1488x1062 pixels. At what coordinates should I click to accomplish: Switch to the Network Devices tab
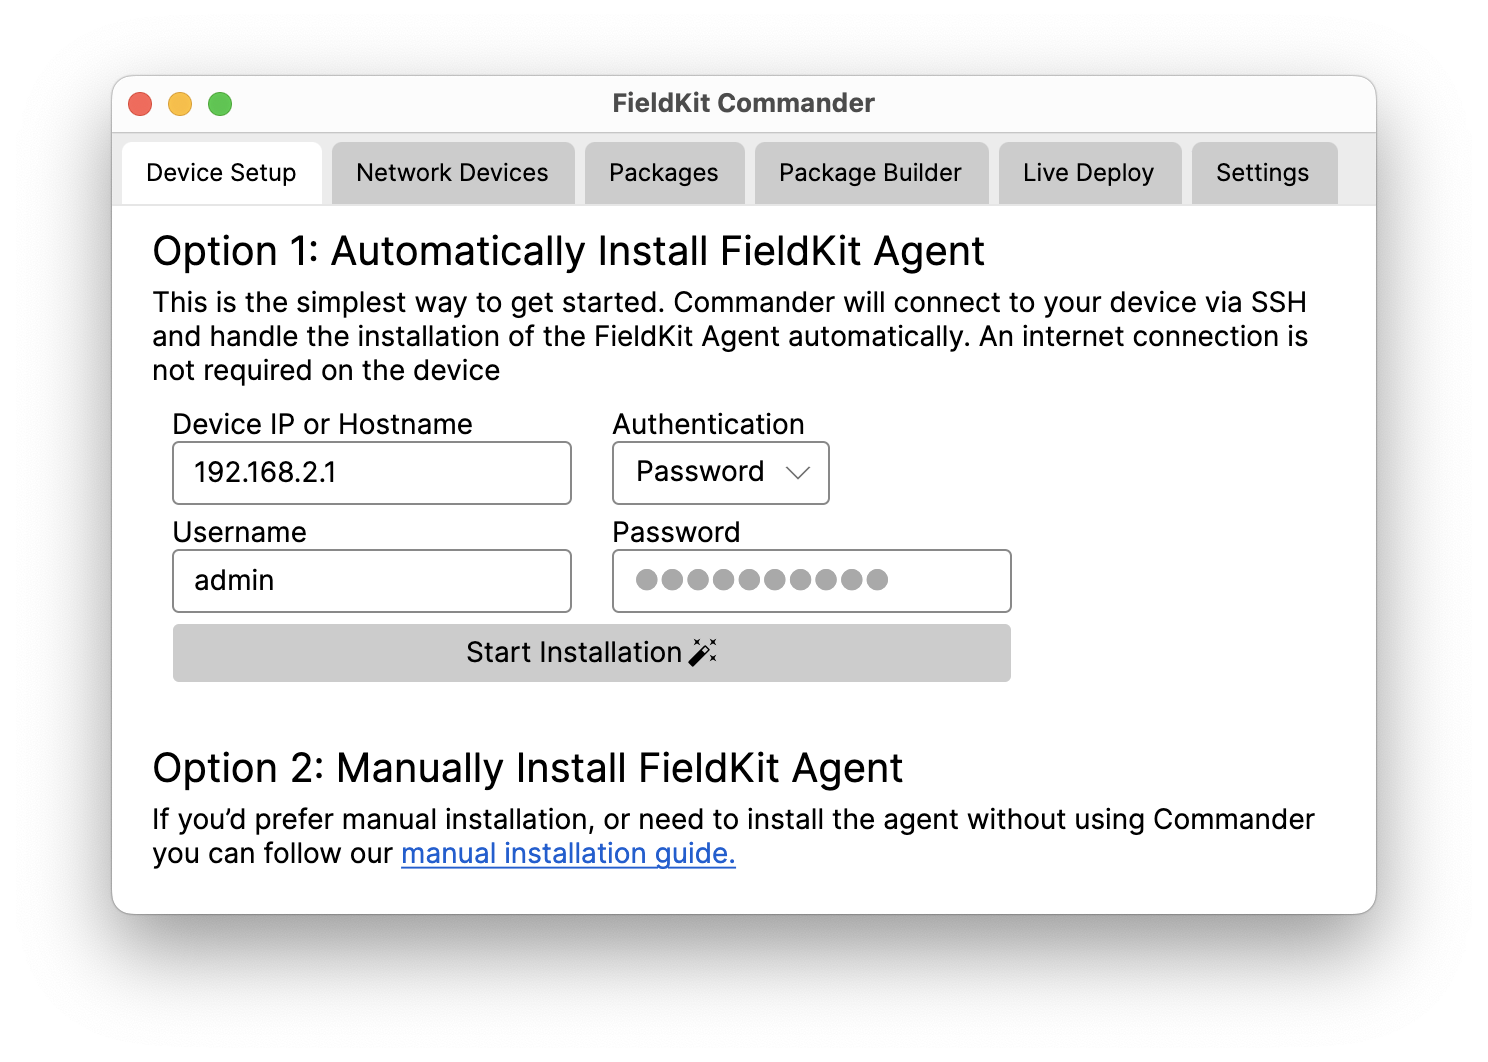point(452,173)
